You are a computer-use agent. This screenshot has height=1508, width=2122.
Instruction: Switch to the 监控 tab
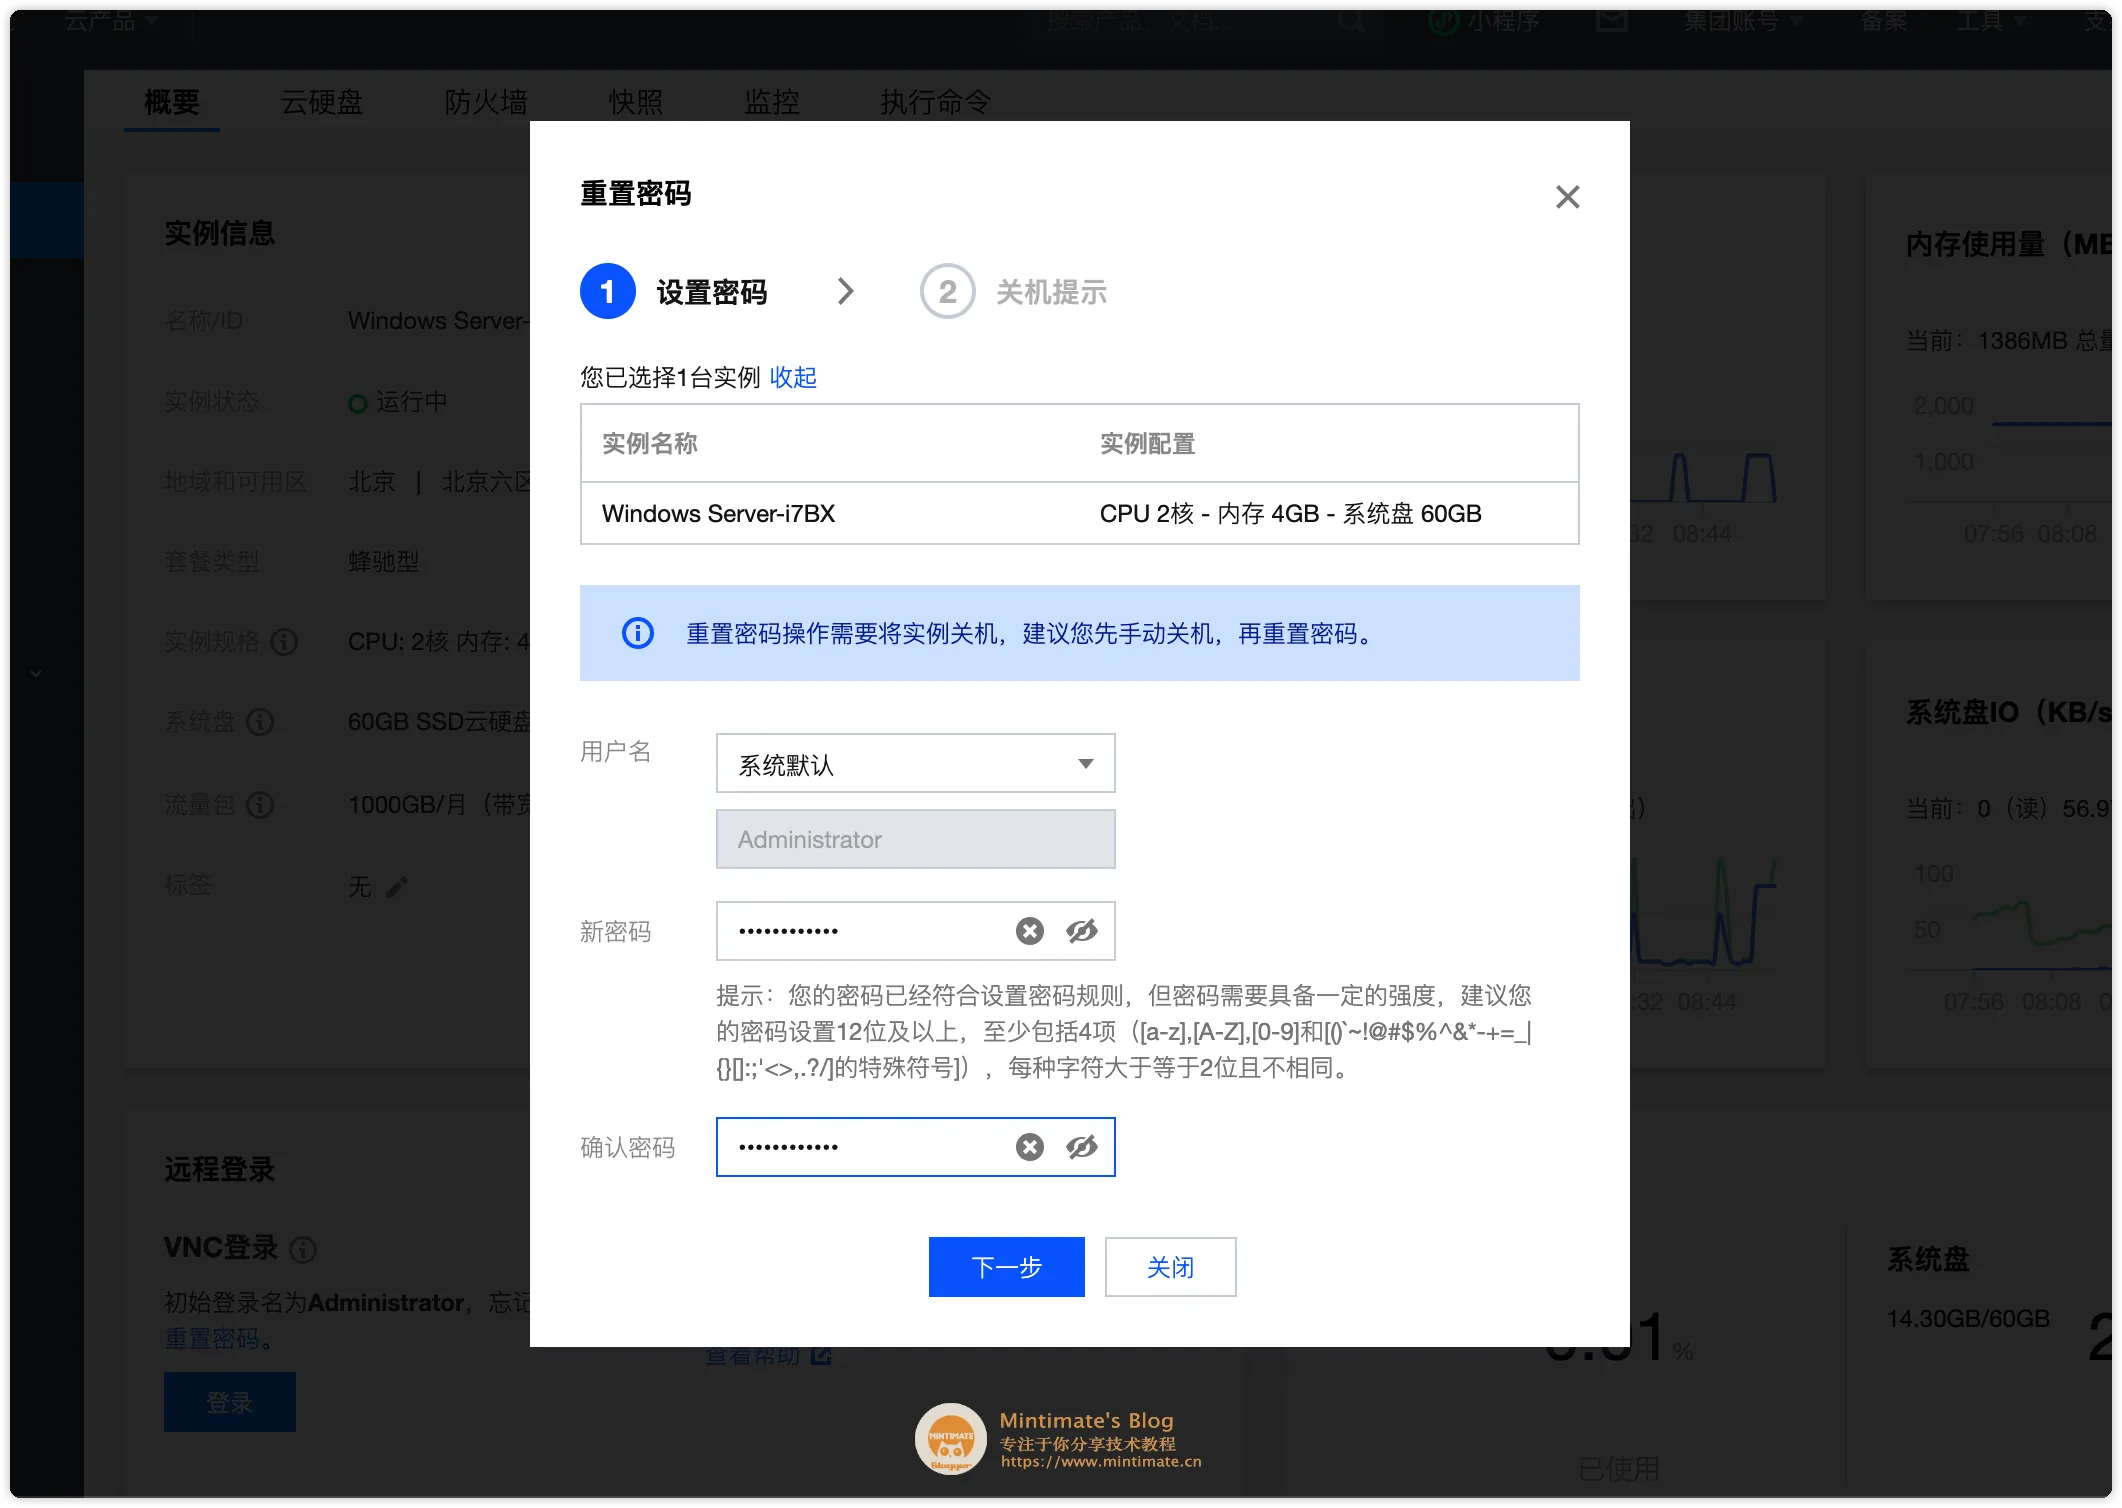tap(770, 102)
